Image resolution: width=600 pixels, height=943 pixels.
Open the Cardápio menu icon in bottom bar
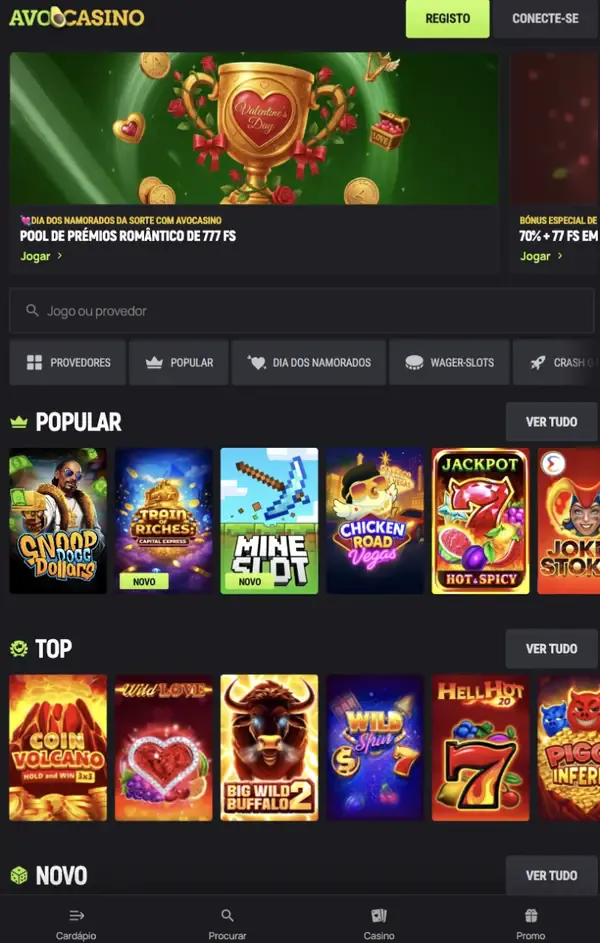[x=76, y=915]
